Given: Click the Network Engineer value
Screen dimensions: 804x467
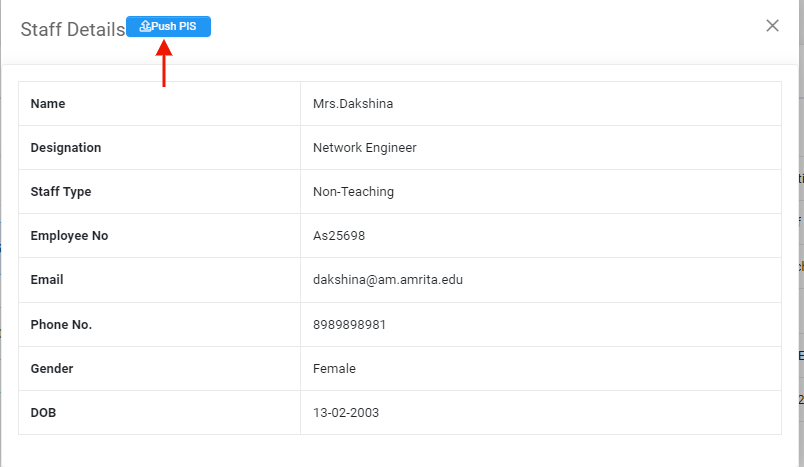Looking at the screenshot, I should (x=364, y=148).
